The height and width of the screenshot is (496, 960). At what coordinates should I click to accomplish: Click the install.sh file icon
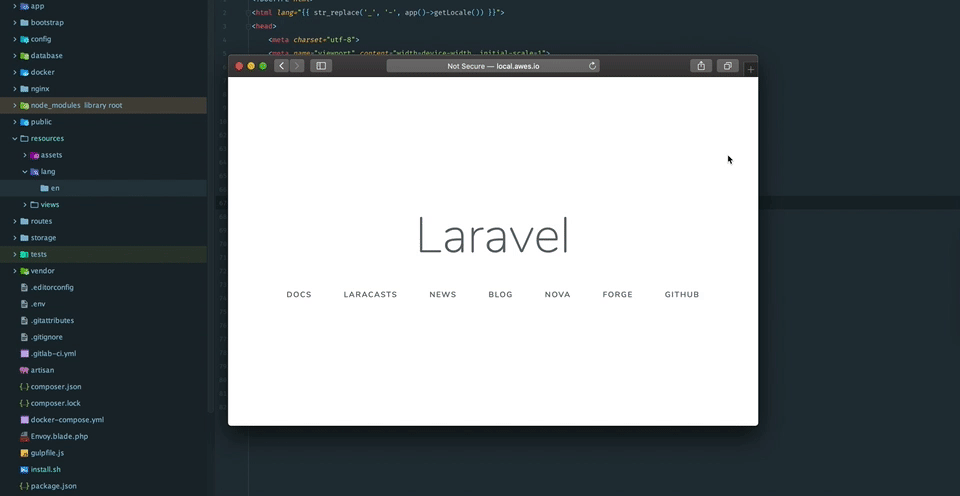(x=24, y=469)
